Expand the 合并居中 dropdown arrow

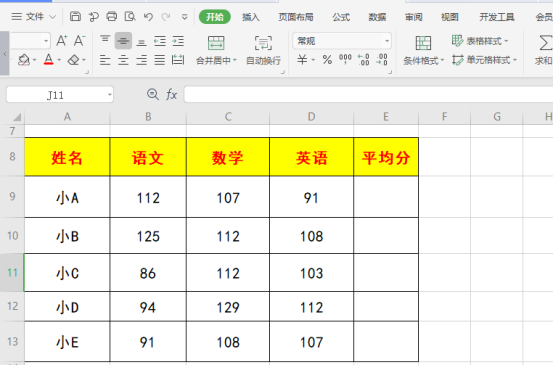(235, 60)
